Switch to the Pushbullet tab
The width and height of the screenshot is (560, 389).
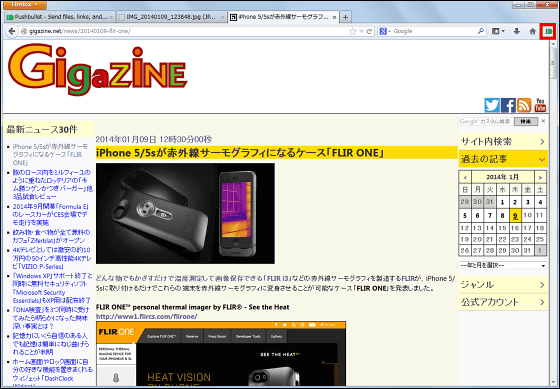click(x=60, y=17)
